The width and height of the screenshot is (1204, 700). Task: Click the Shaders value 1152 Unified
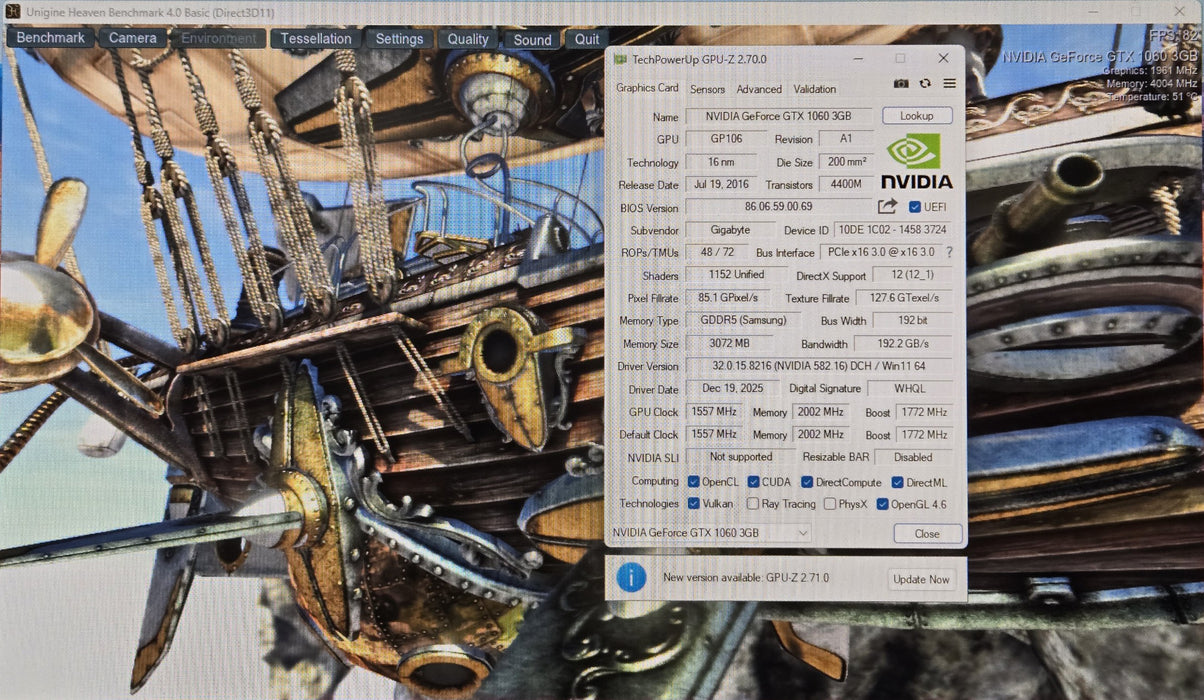tap(738, 275)
